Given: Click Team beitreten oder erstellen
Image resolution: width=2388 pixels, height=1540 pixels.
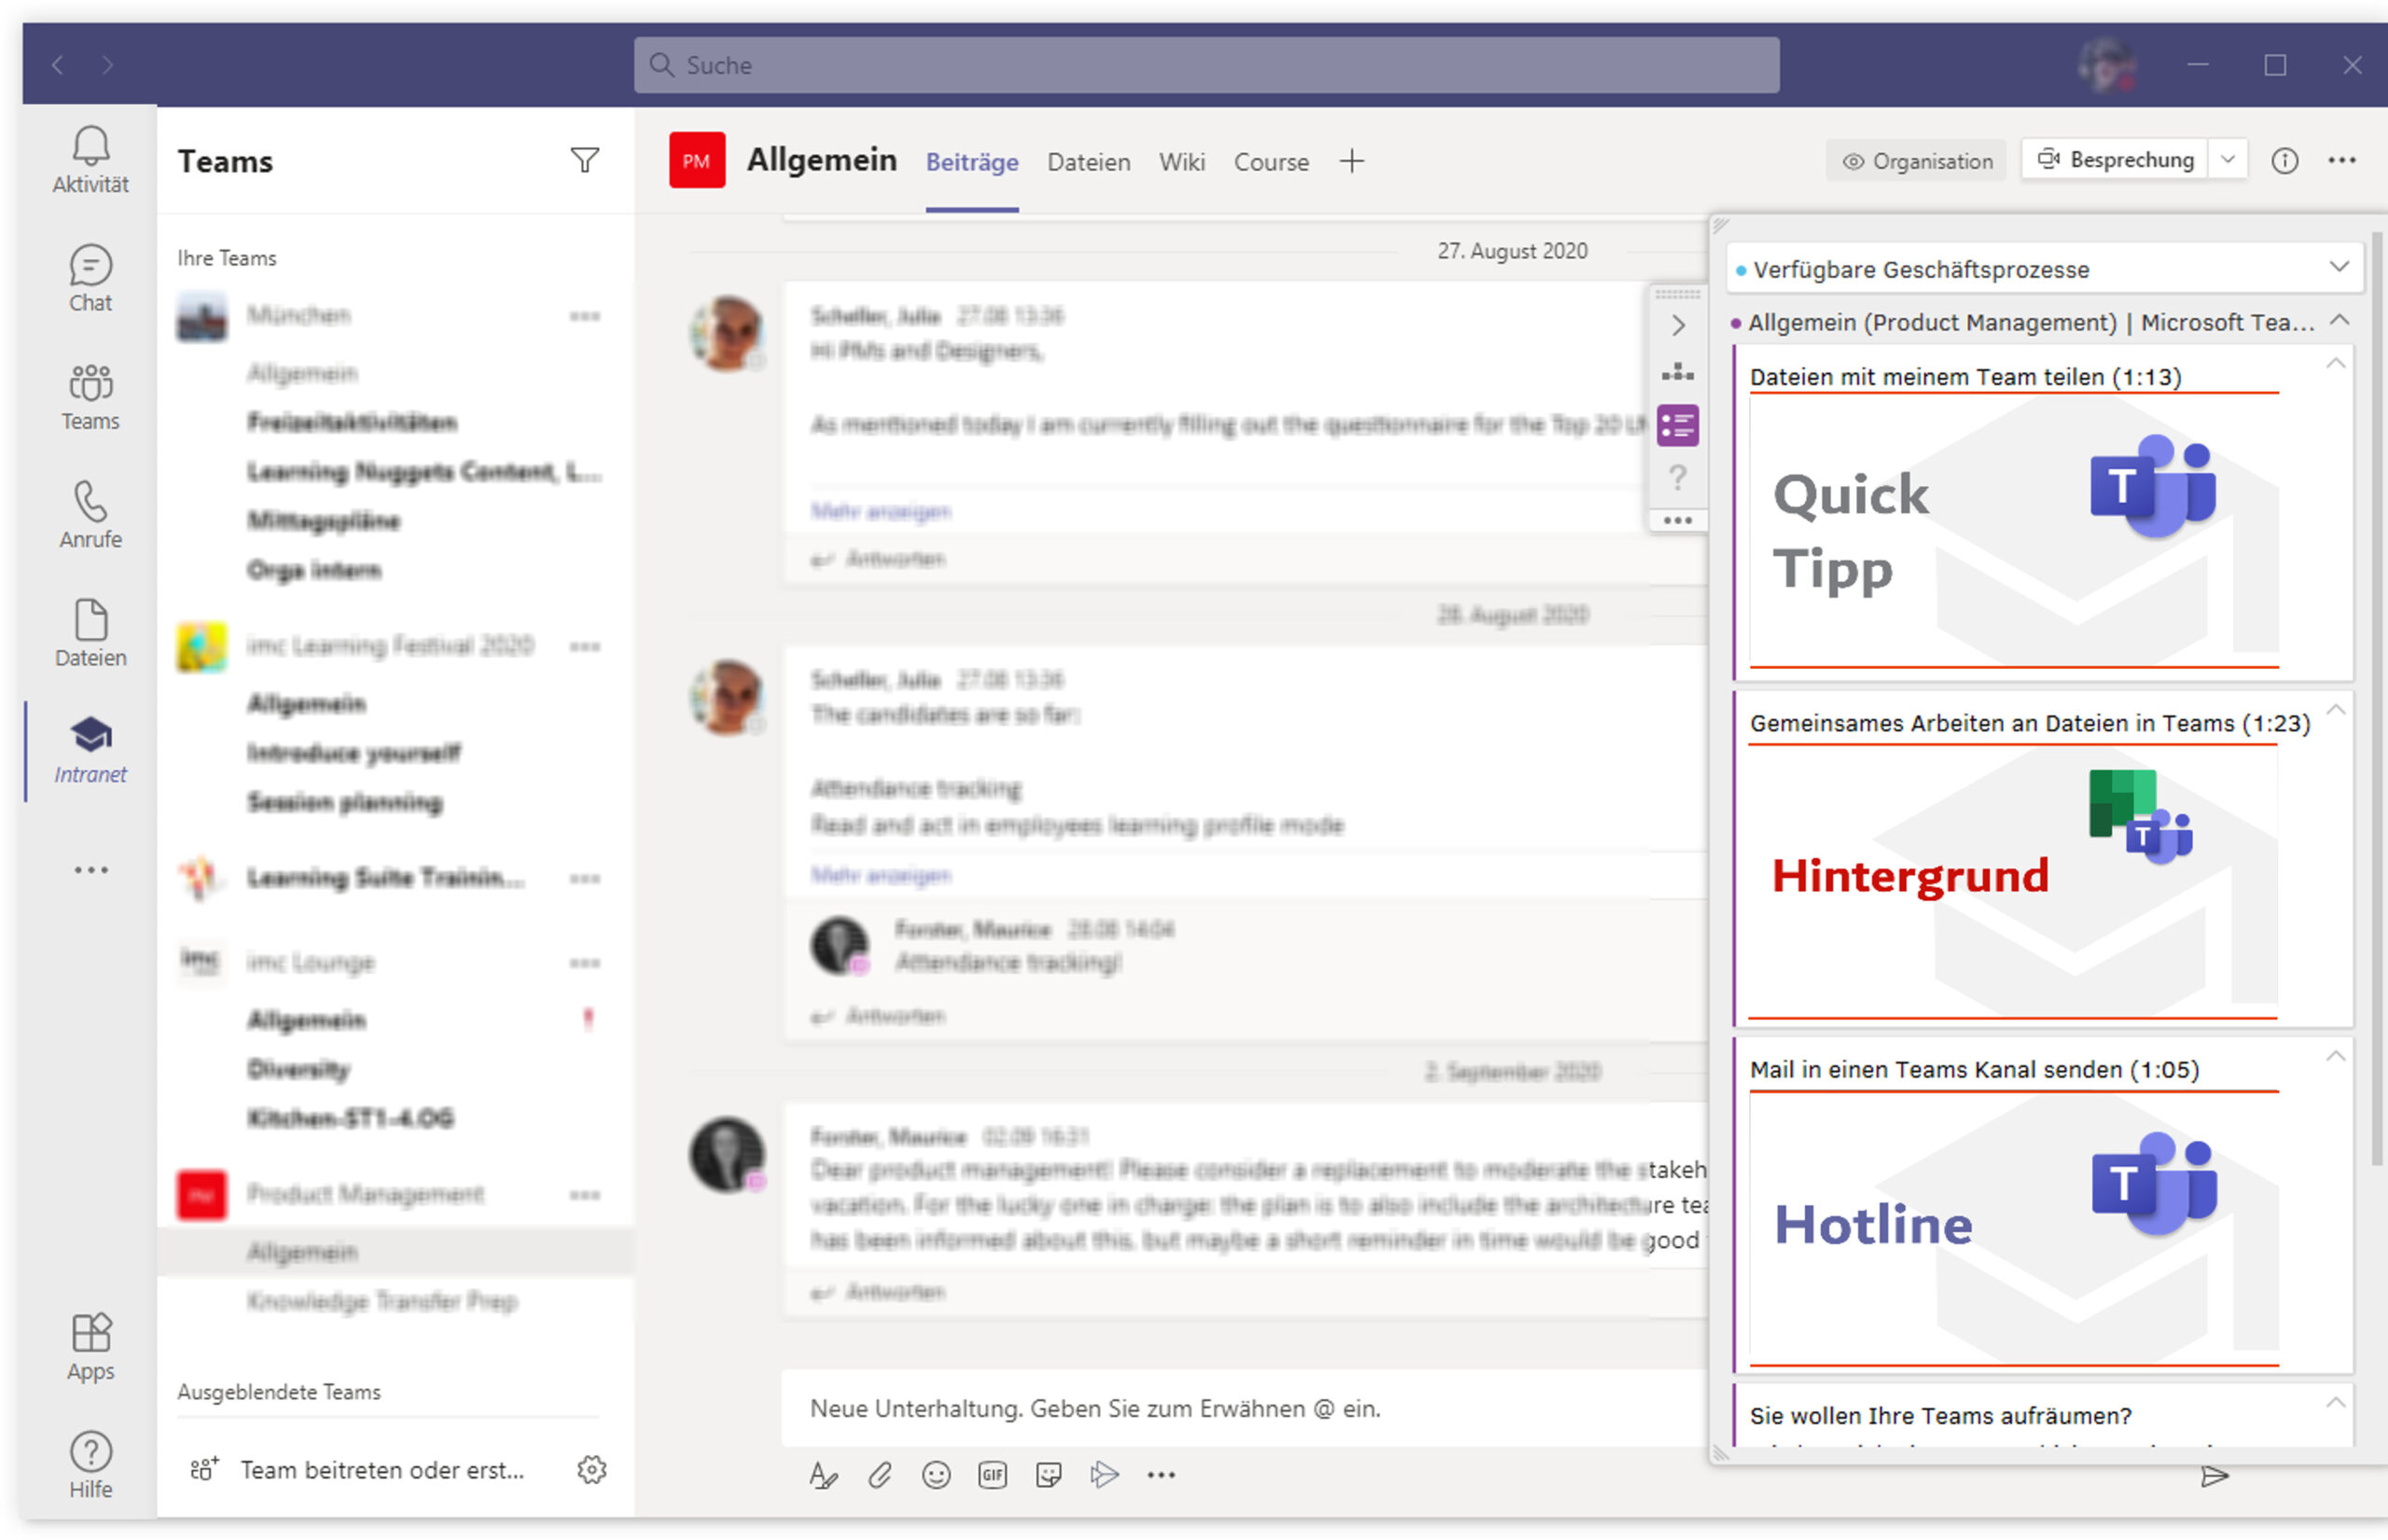Looking at the screenshot, I should [x=382, y=1469].
